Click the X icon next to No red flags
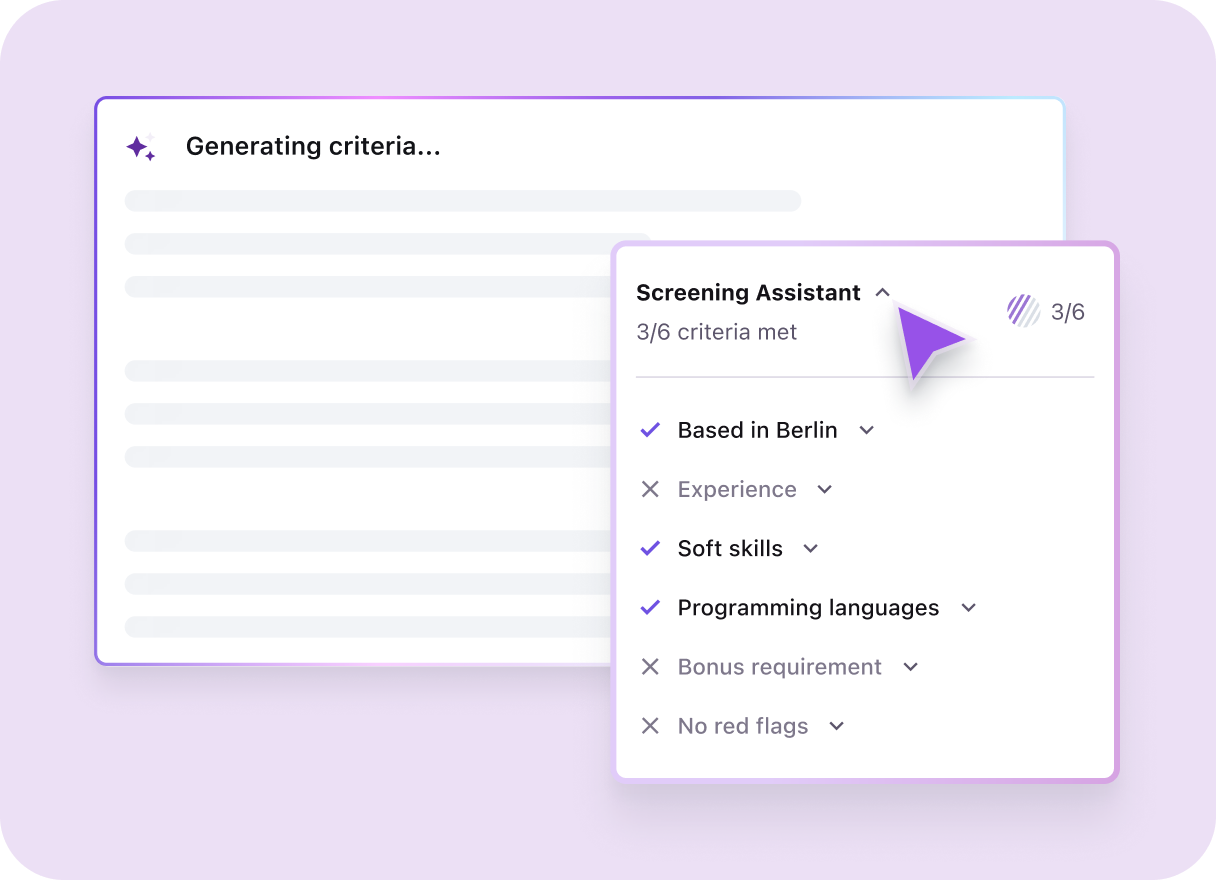The width and height of the screenshot is (1216, 880). click(650, 725)
